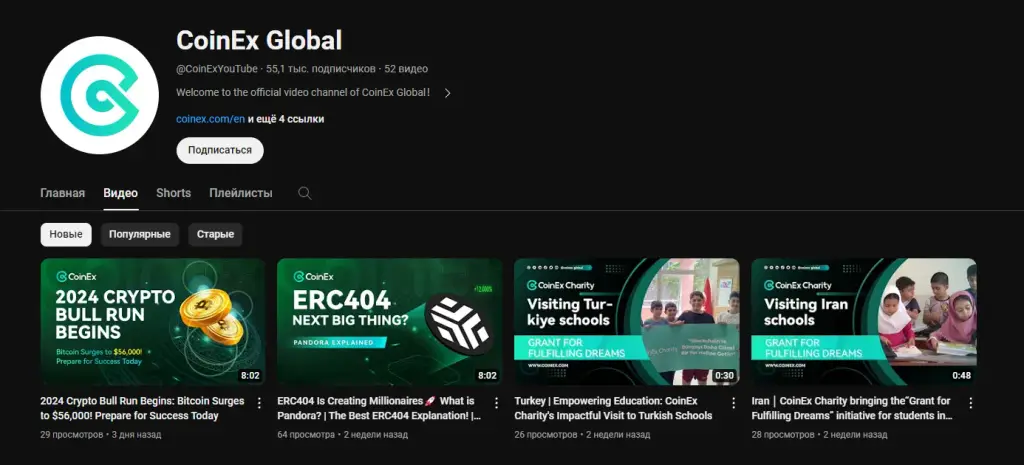Image resolution: width=1024 pixels, height=465 pixels.
Task: Play the 2024 Crypto Bull Run thumbnail
Action: (153, 322)
